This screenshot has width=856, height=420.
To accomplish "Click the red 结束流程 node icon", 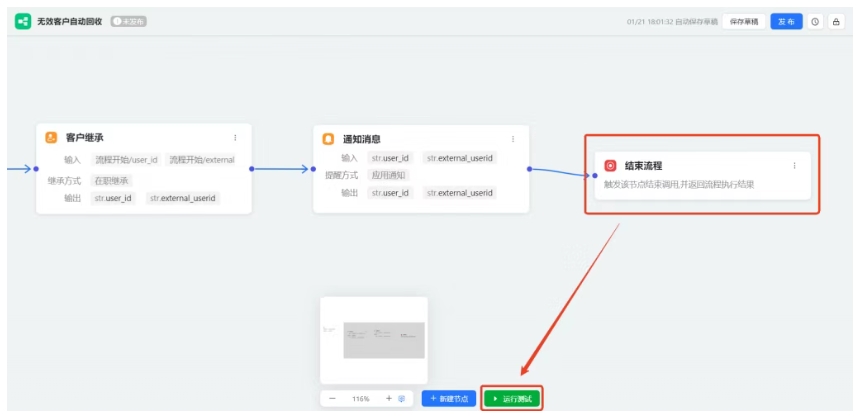I will (x=610, y=166).
